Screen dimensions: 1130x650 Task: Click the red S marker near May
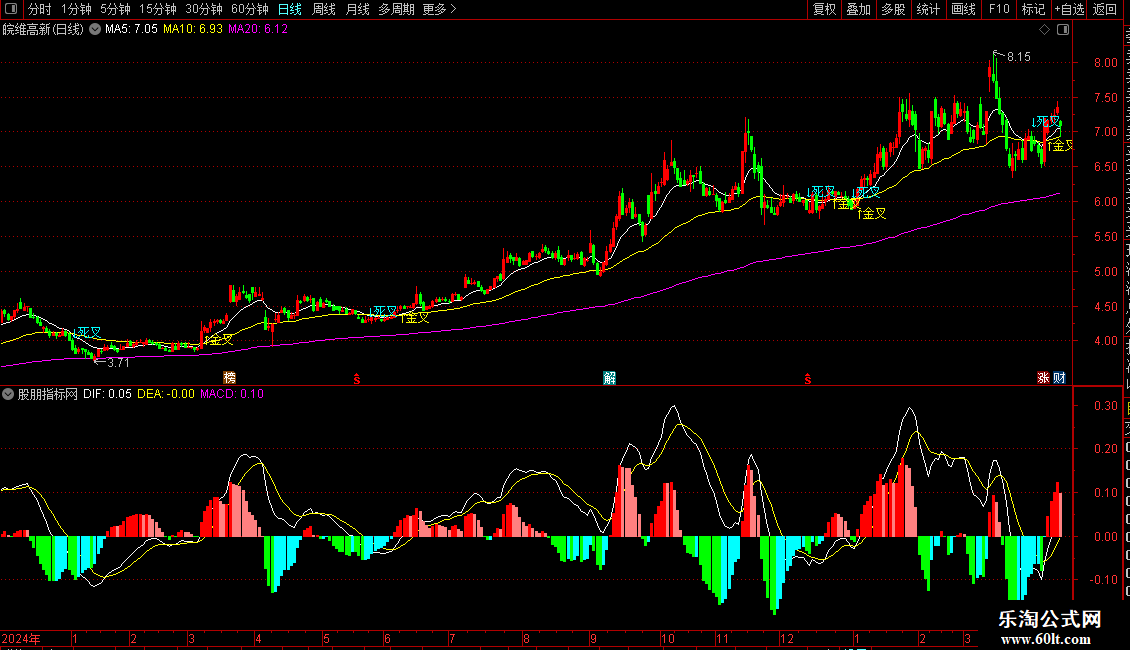pos(357,378)
